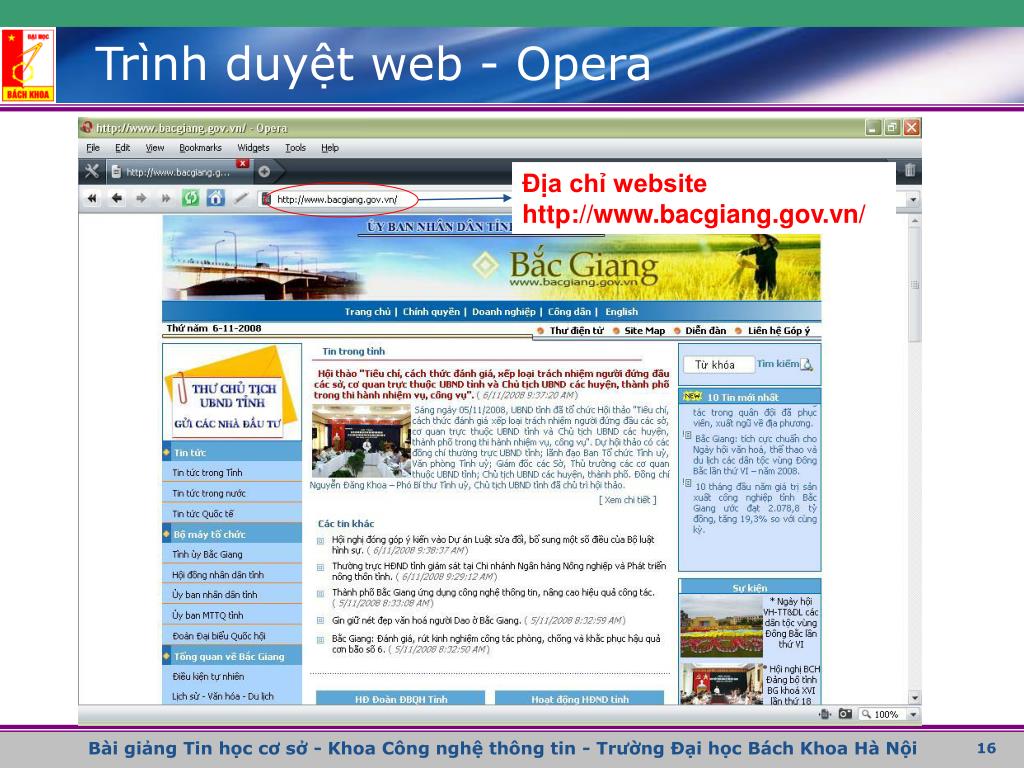Open headline Hội thảo Tiêu chí, cách thức đánh giá
This screenshot has width=1024, height=768.
[x=491, y=384]
